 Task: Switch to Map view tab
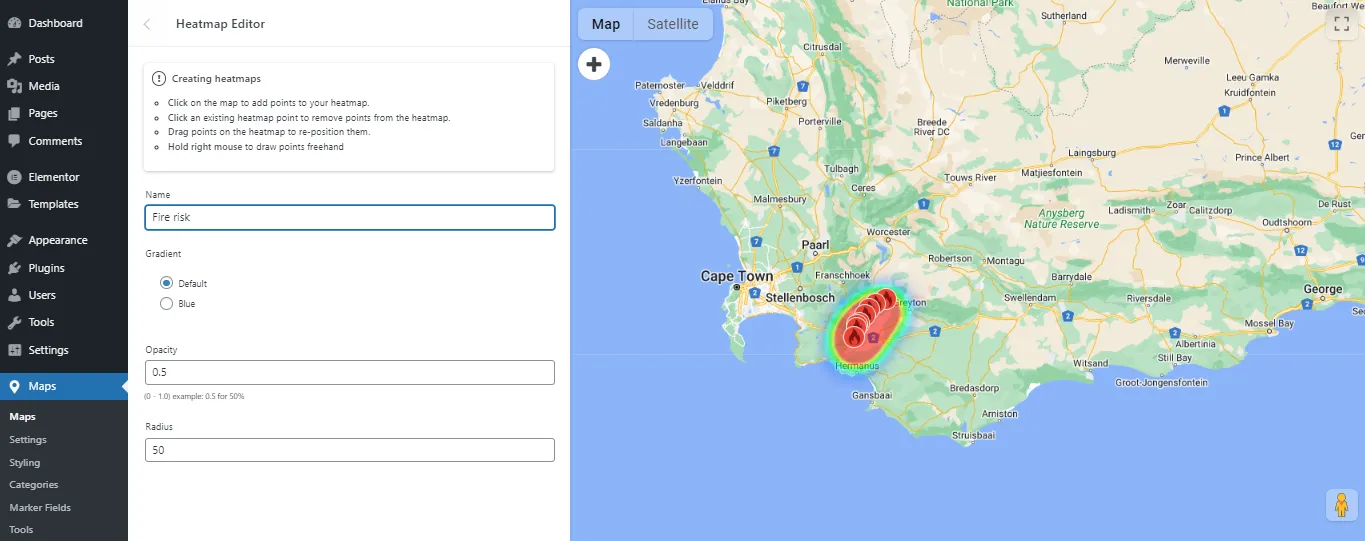(x=606, y=24)
